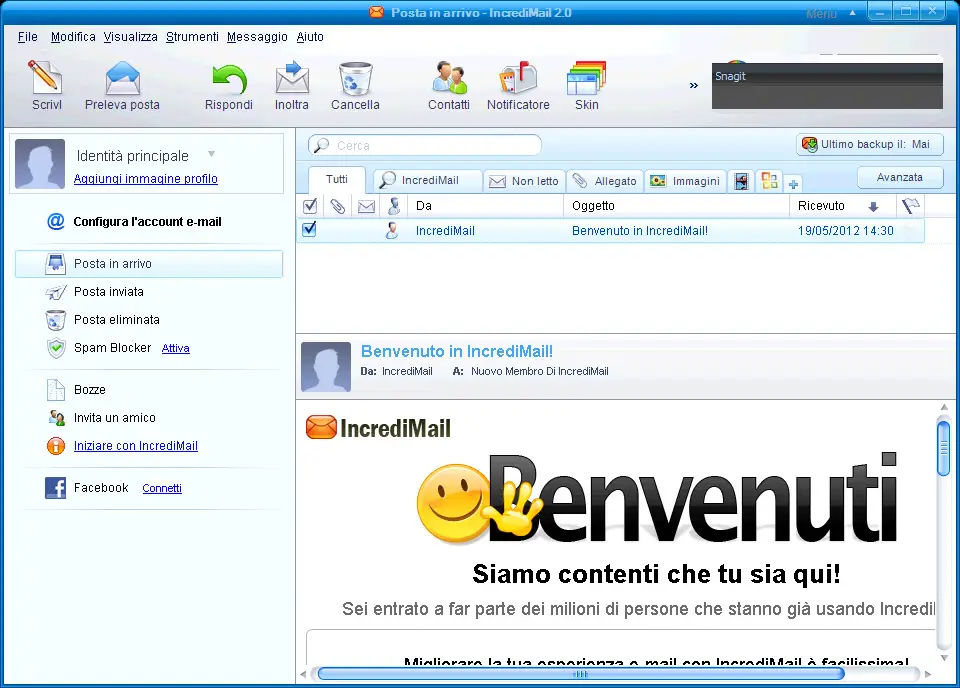
Task: Open Iniziare con IncrediMail link
Action: point(135,446)
